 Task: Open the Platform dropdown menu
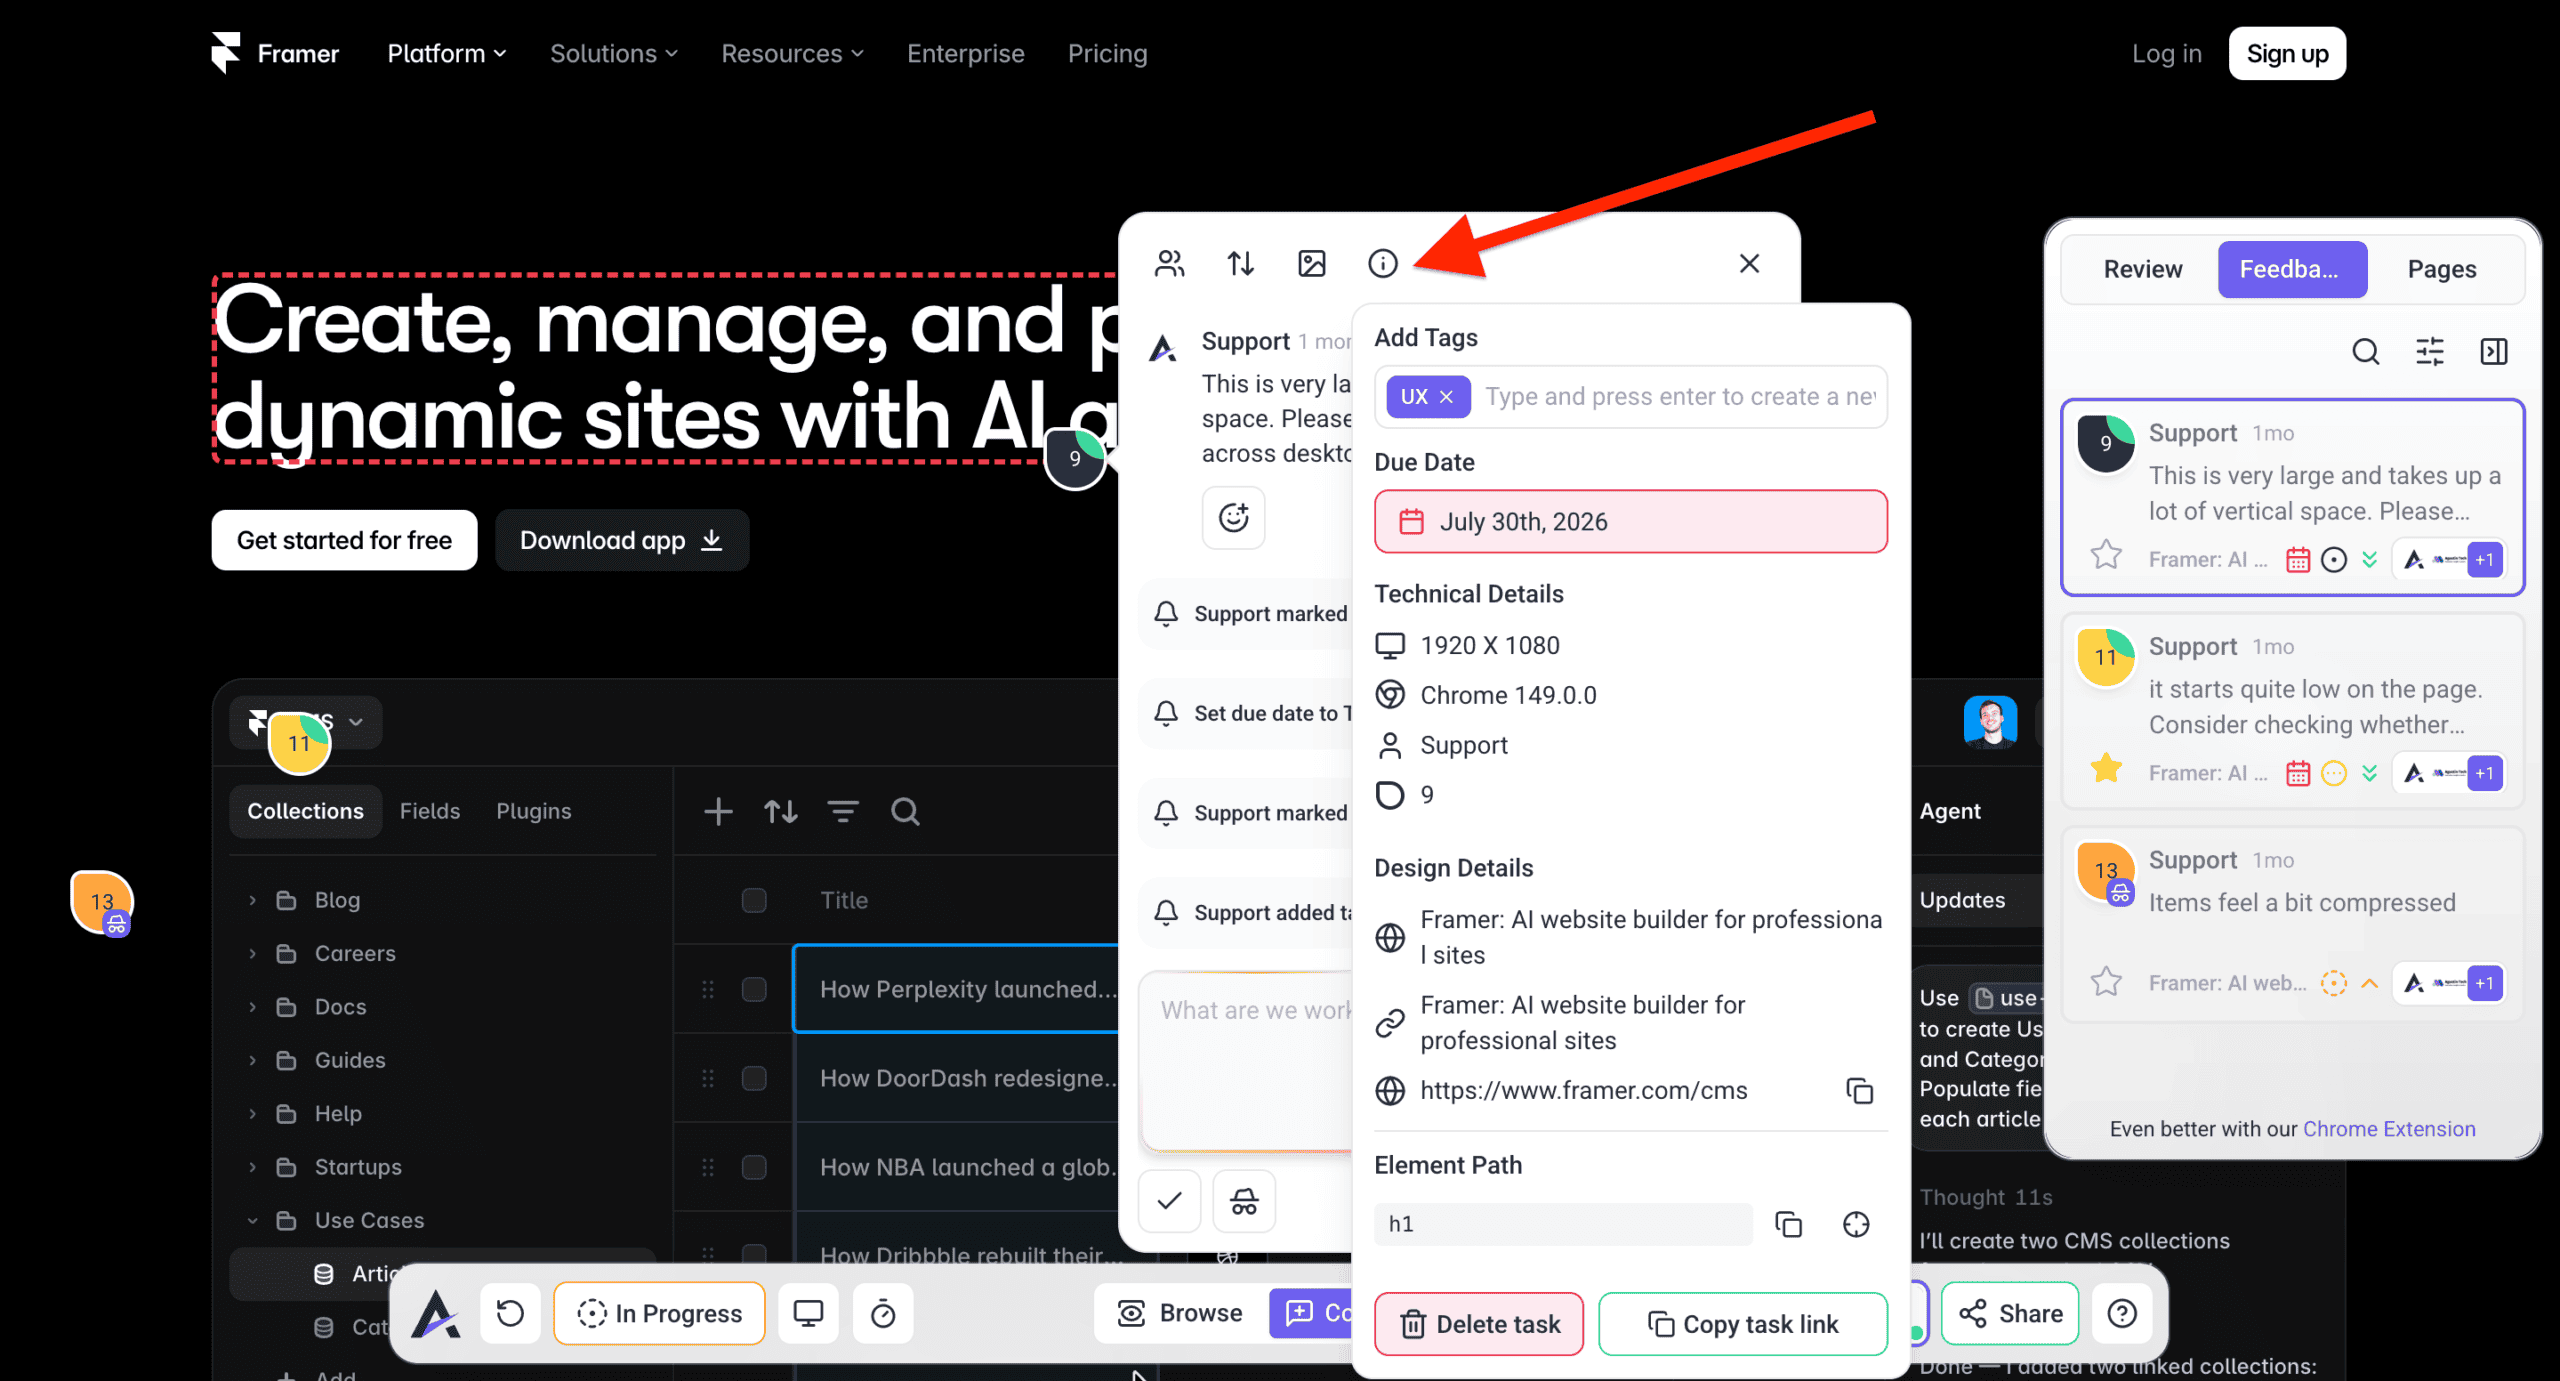pyautogui.click(x=447, y=54)
